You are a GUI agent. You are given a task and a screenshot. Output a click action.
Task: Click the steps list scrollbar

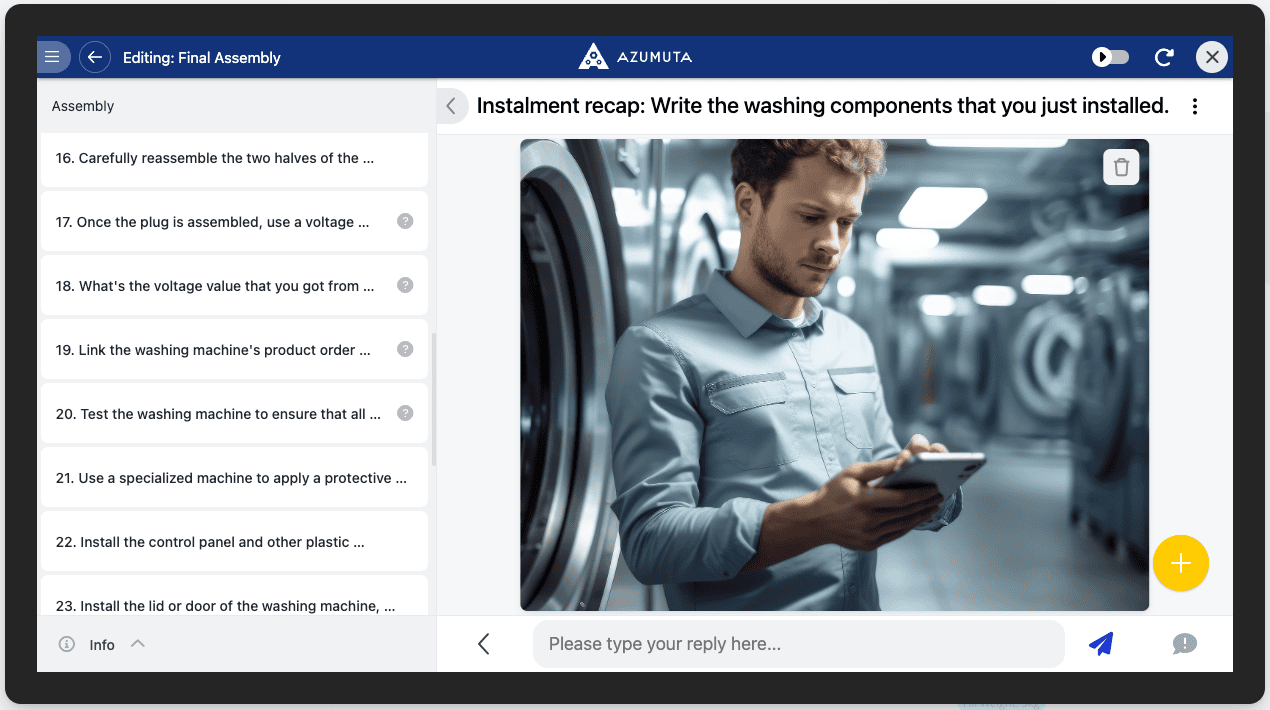pyautogui.click(x=433, y=400)
